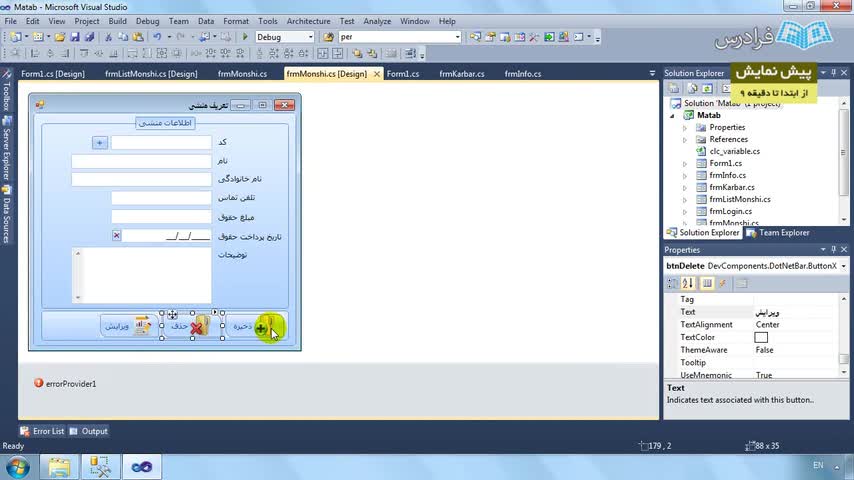Click Bring to Front layout icon
Viewport: 854px width, 480px height.
[x=357, y=53]
